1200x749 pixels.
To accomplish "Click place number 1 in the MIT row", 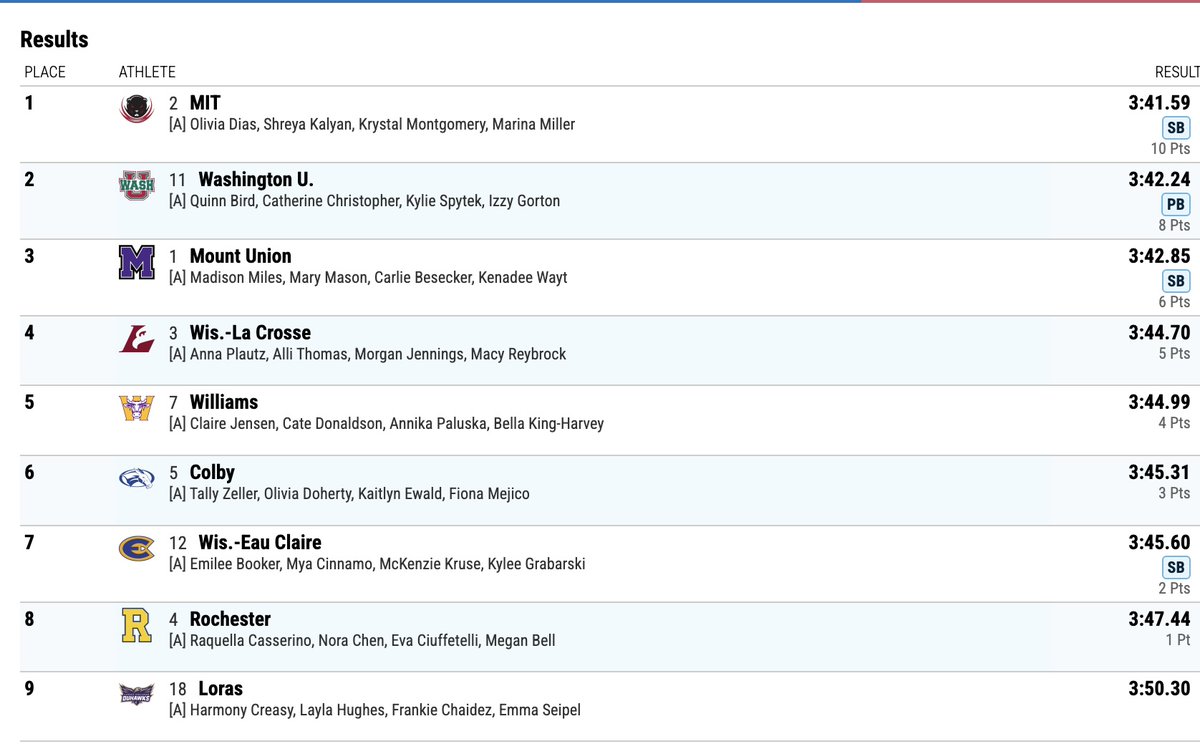I will point(29,102).
